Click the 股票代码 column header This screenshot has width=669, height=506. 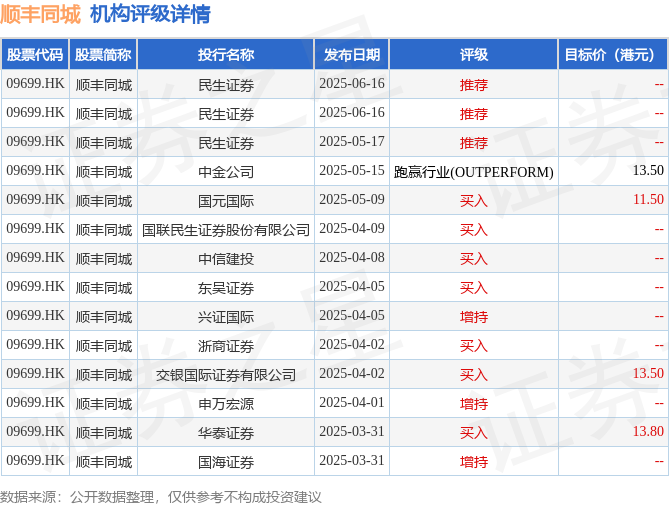pyautogui.click(x=35, y=55)
